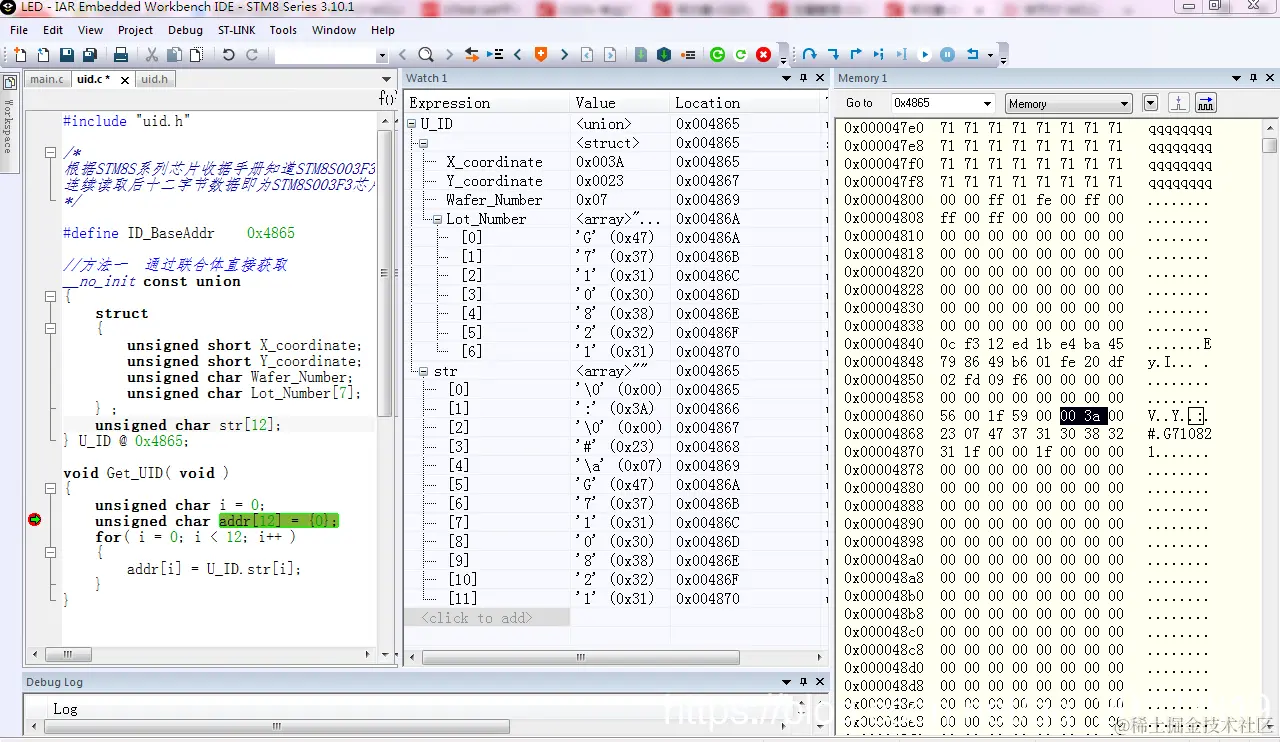Image resolution: width=1280 pixels, height=742 pixels.
Task: Click the Save All toolbar icon
Action: click(x=90, y=55)
